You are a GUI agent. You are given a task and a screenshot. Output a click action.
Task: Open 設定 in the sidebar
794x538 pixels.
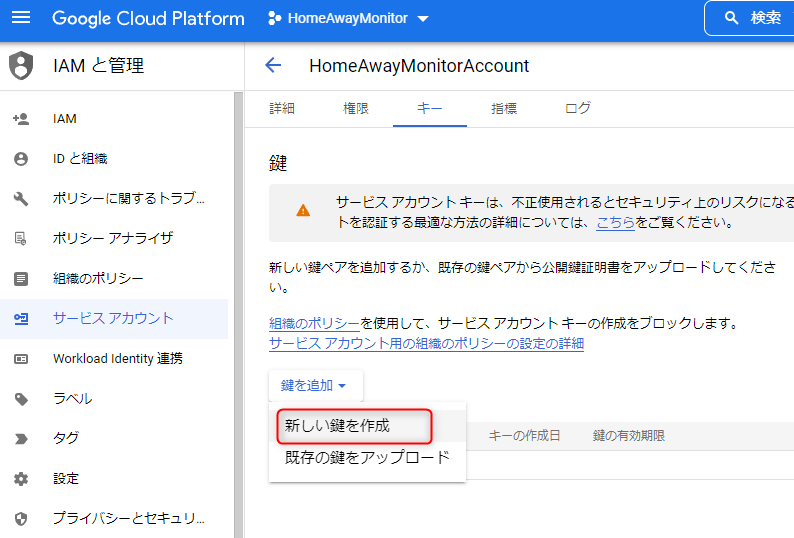(x=114, y=479)
